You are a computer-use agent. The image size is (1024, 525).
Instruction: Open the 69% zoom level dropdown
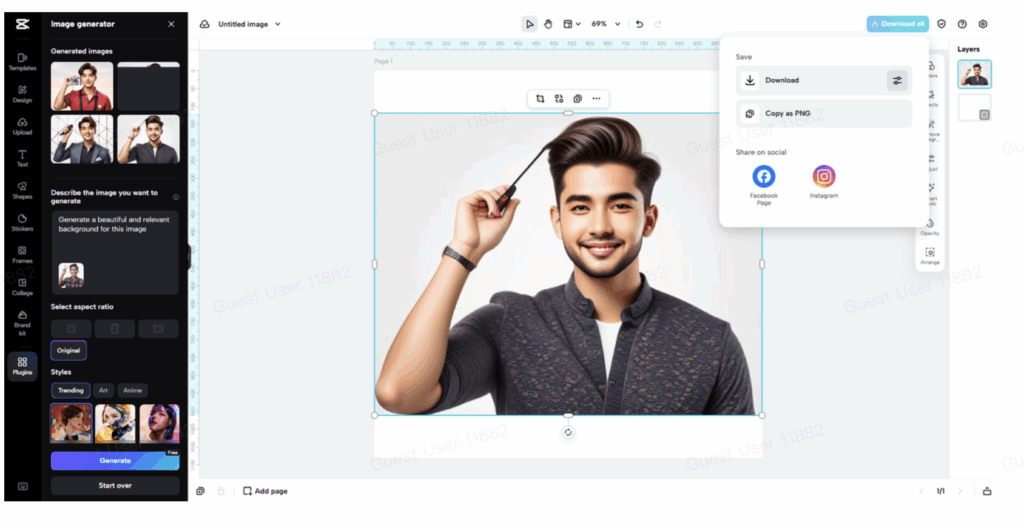click(x=617, y=24)
